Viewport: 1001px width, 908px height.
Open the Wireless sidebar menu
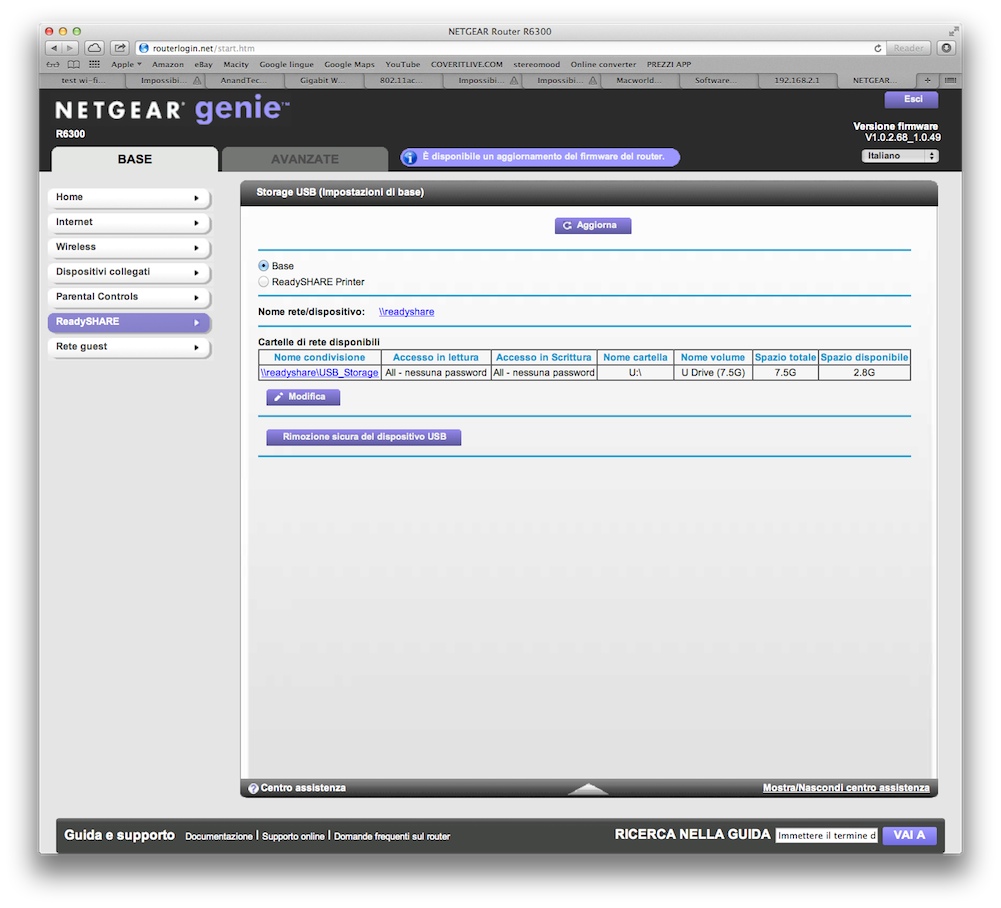click(x=129, y=247)
